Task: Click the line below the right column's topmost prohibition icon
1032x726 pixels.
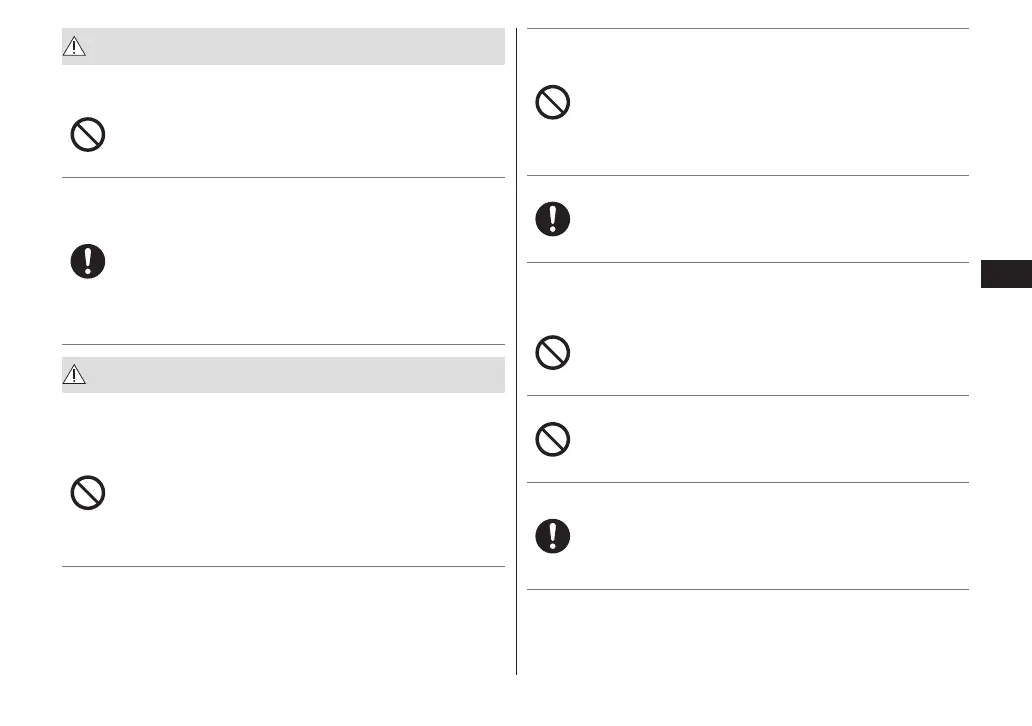Action: click(x=747, y=176)
